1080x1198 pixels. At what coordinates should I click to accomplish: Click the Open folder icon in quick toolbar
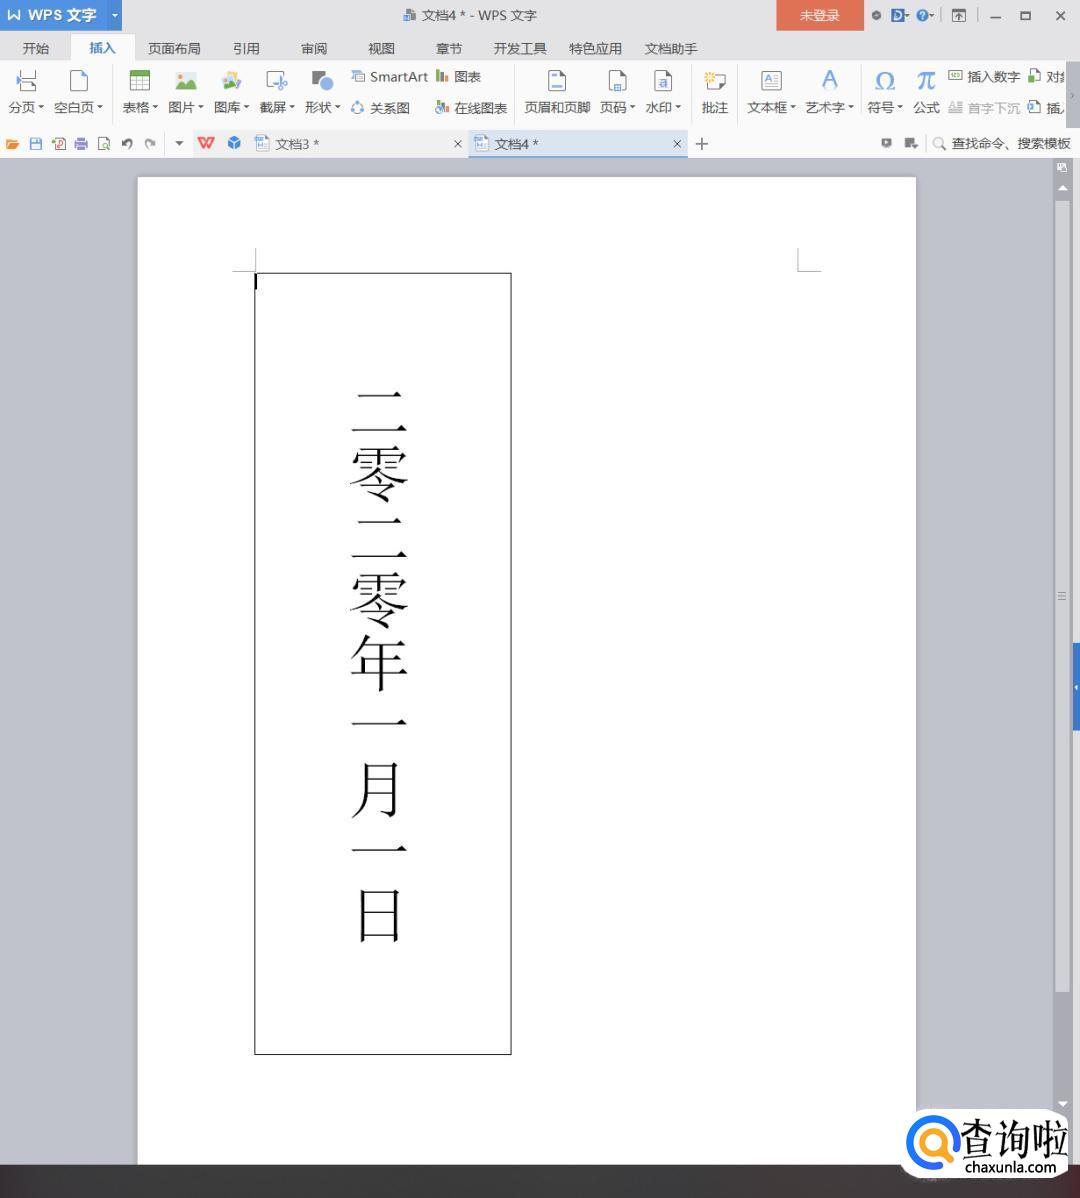[x=12, y=144]
